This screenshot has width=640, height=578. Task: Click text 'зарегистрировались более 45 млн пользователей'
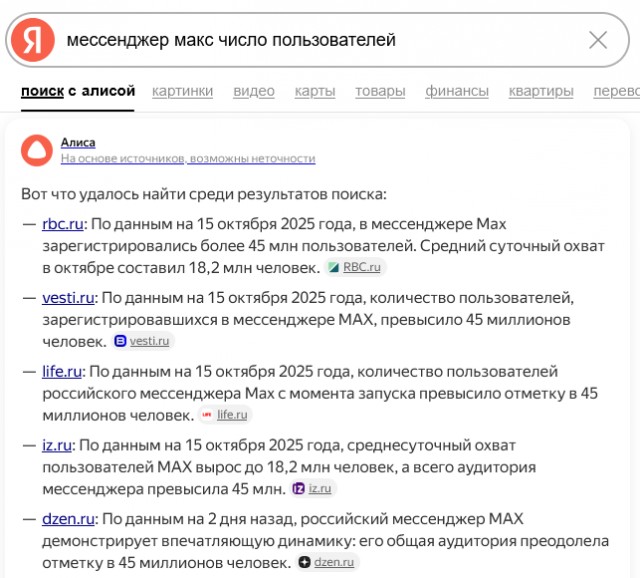229,246
